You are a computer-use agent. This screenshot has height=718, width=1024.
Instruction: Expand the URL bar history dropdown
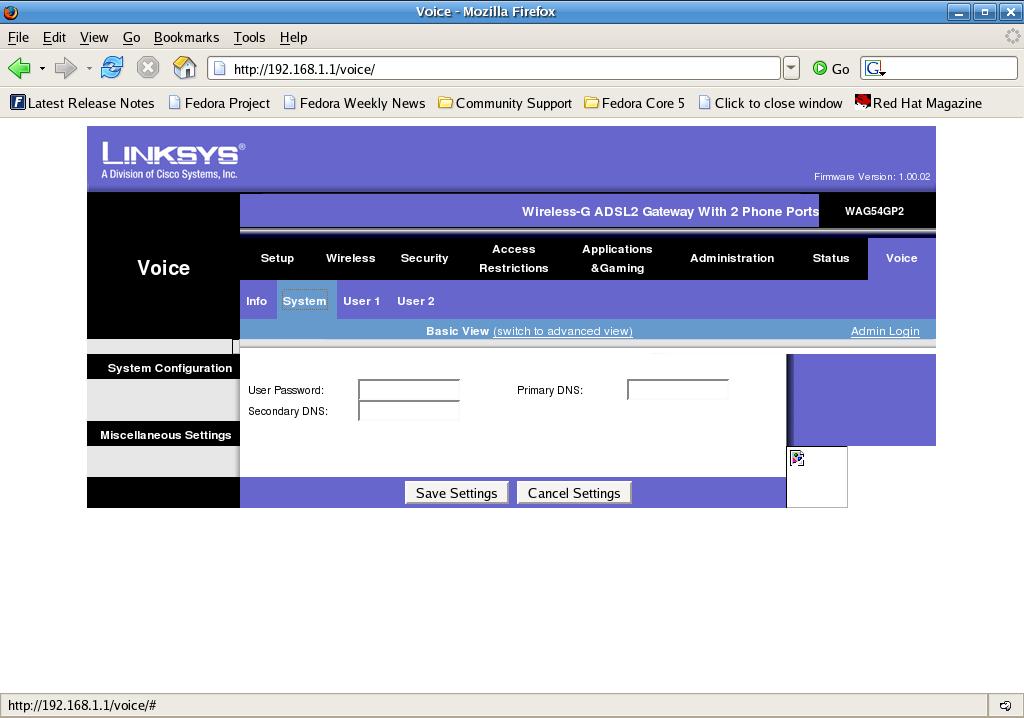click(791, 68)
